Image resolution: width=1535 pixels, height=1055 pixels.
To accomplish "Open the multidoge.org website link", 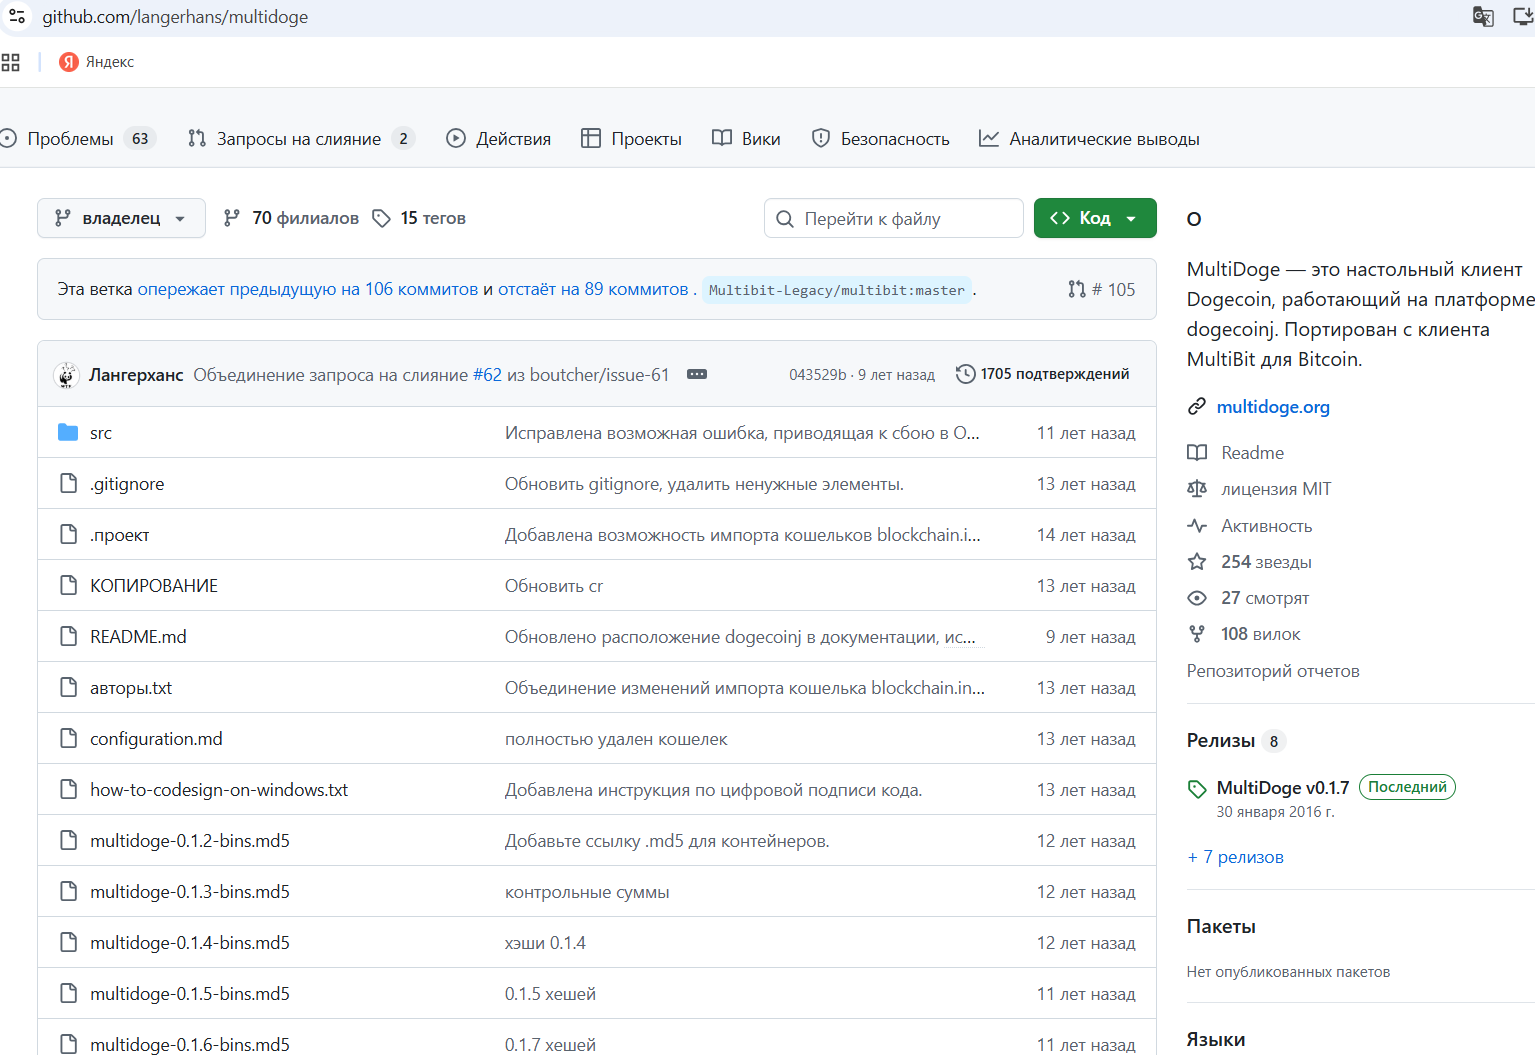I will coord(1272,407).
